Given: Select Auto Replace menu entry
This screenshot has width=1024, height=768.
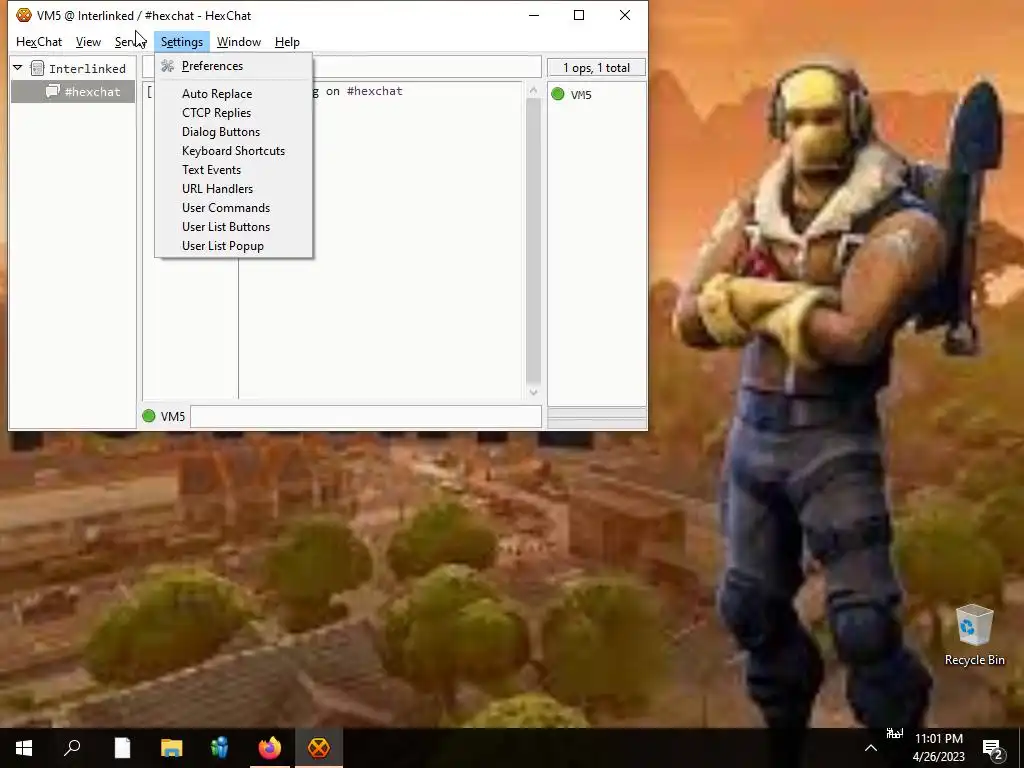Looking at the screenshot, I should pyautogui.click(x=217, y=94).
